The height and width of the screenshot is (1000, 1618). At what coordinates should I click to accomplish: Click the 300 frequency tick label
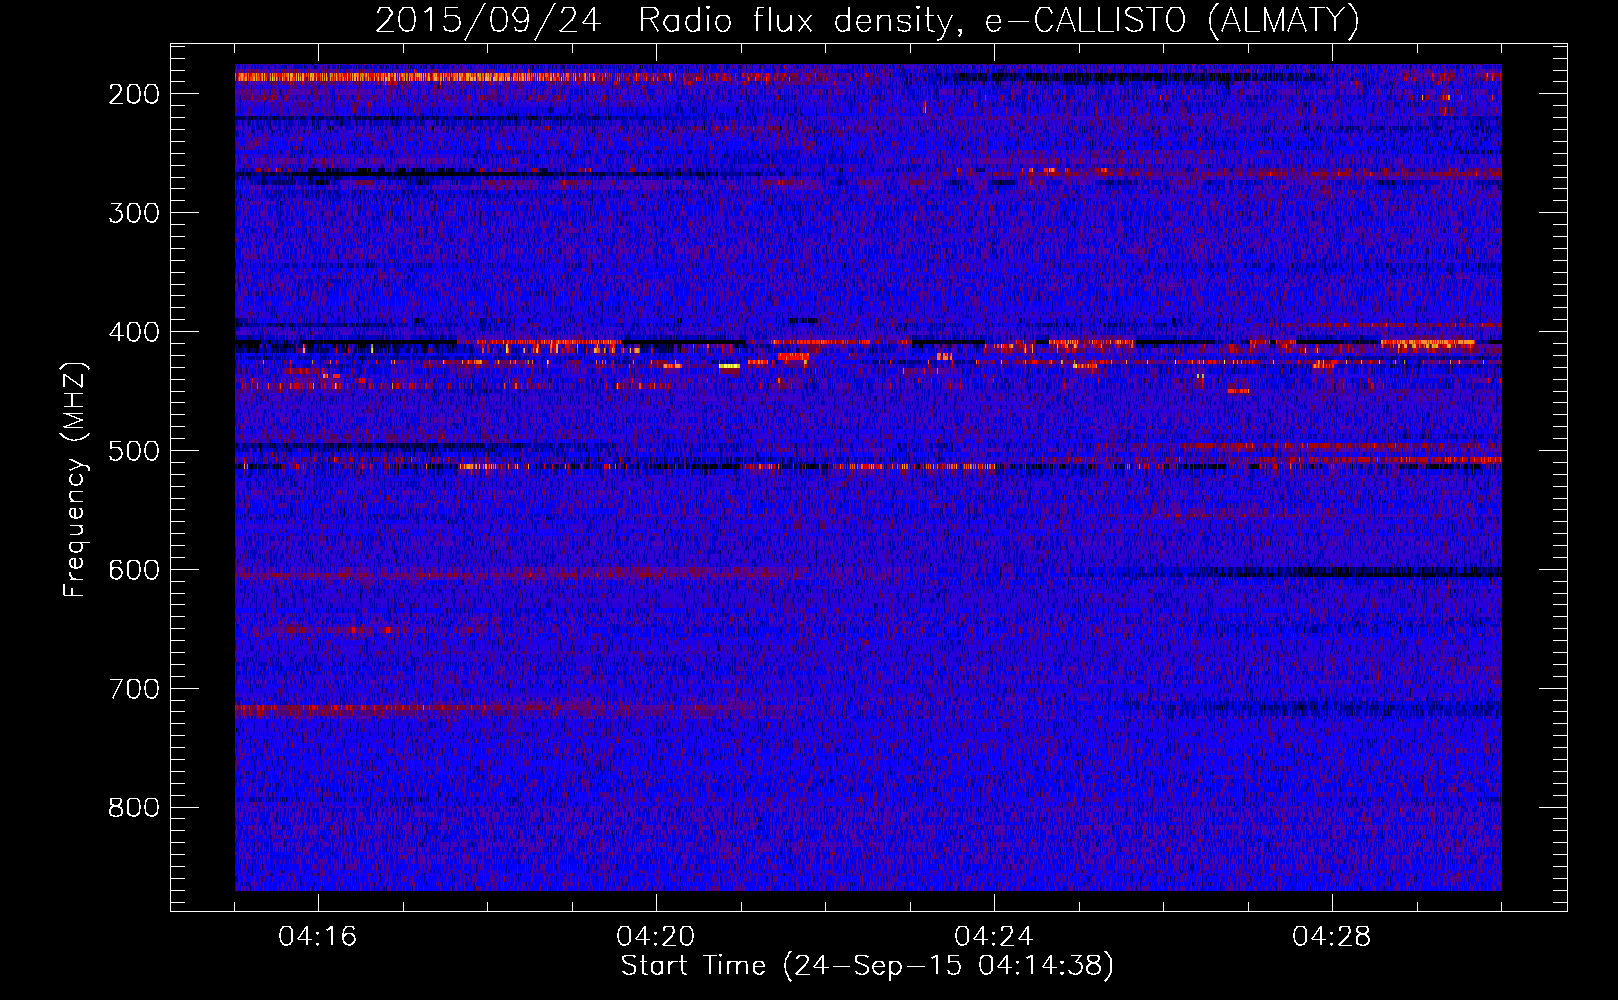pyautogui.click(x=134, y=213)
